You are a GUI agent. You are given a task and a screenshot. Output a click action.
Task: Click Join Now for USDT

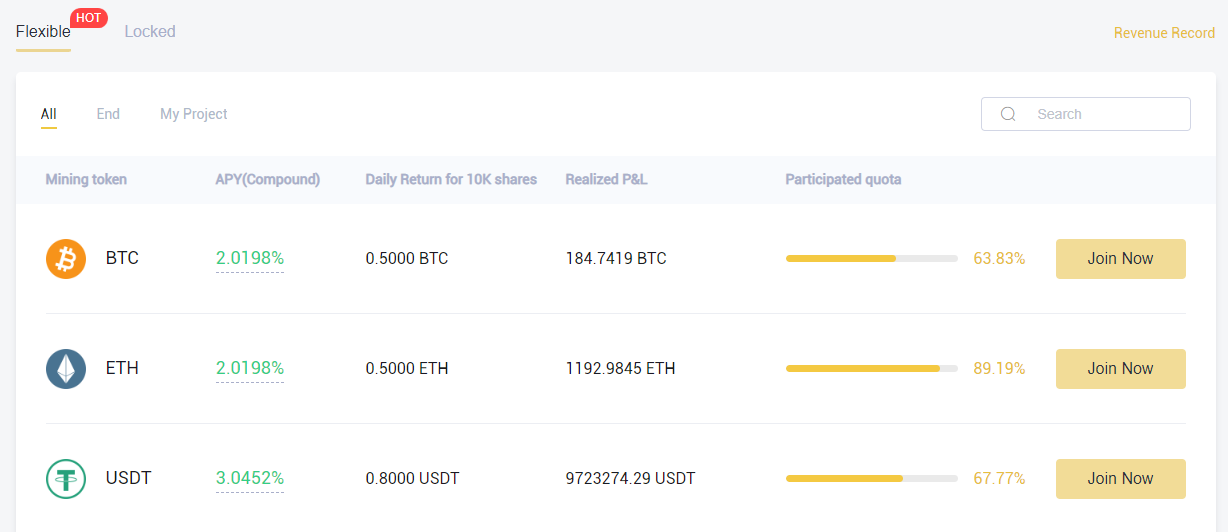[x=1121, y=479]
